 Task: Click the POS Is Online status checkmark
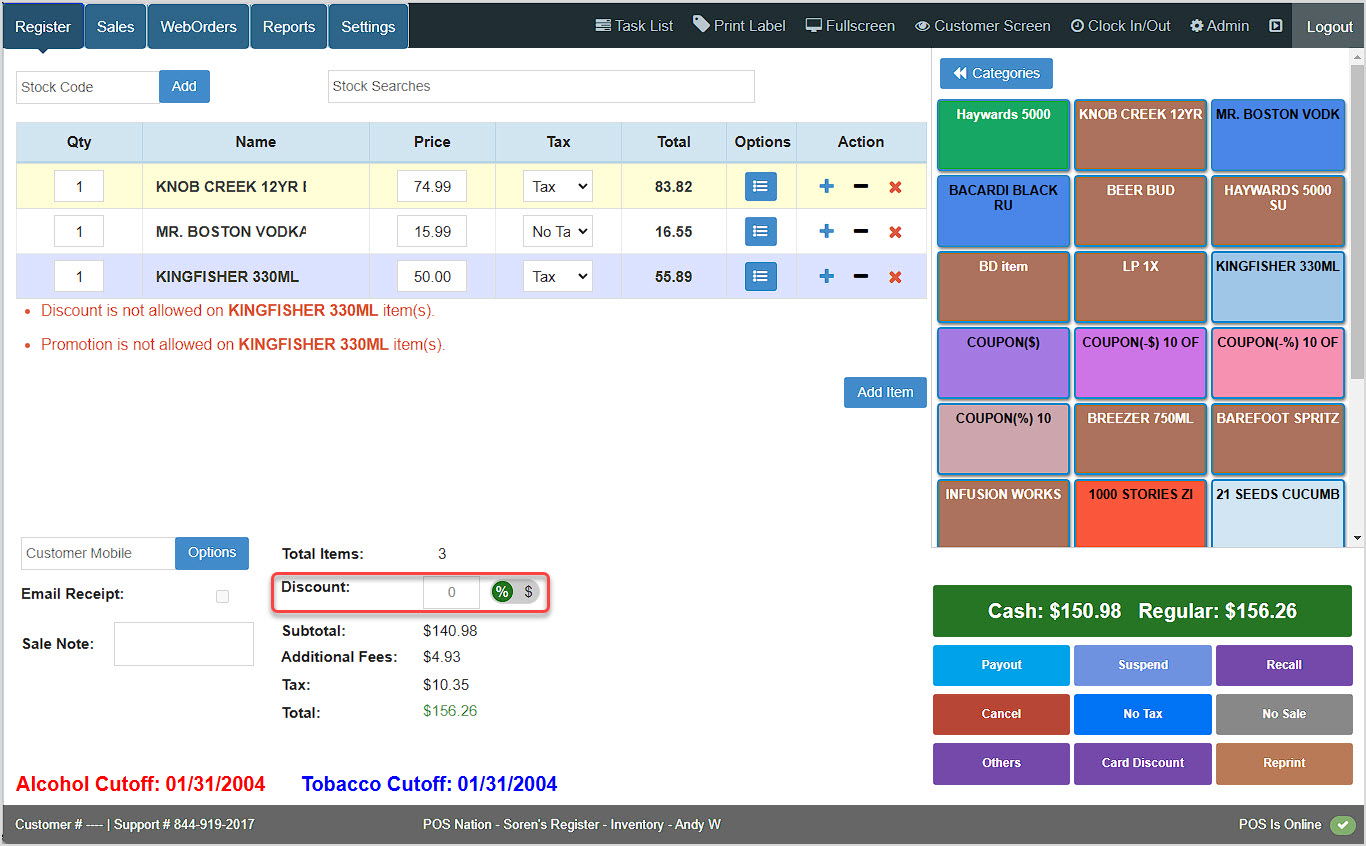pos(1343,824)
